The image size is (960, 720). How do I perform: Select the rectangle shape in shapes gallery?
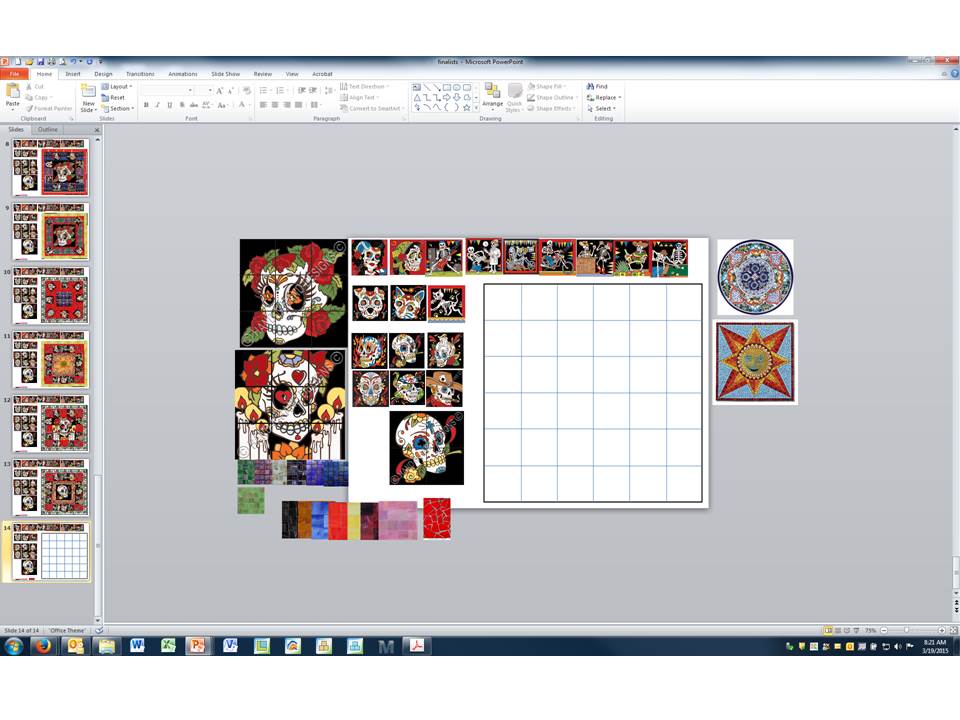[447, 88]
